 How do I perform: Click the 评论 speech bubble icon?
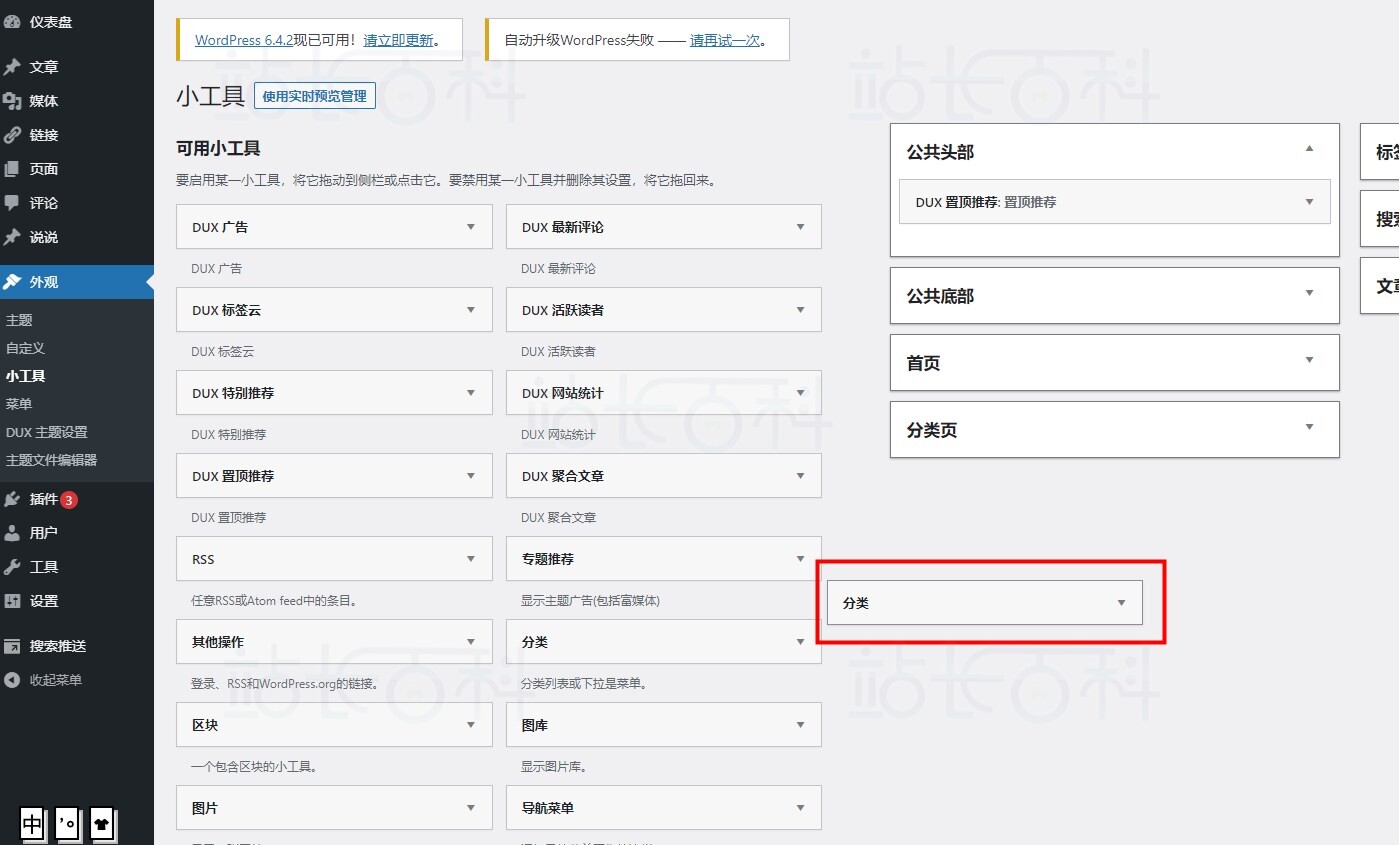tap(12, 203)
